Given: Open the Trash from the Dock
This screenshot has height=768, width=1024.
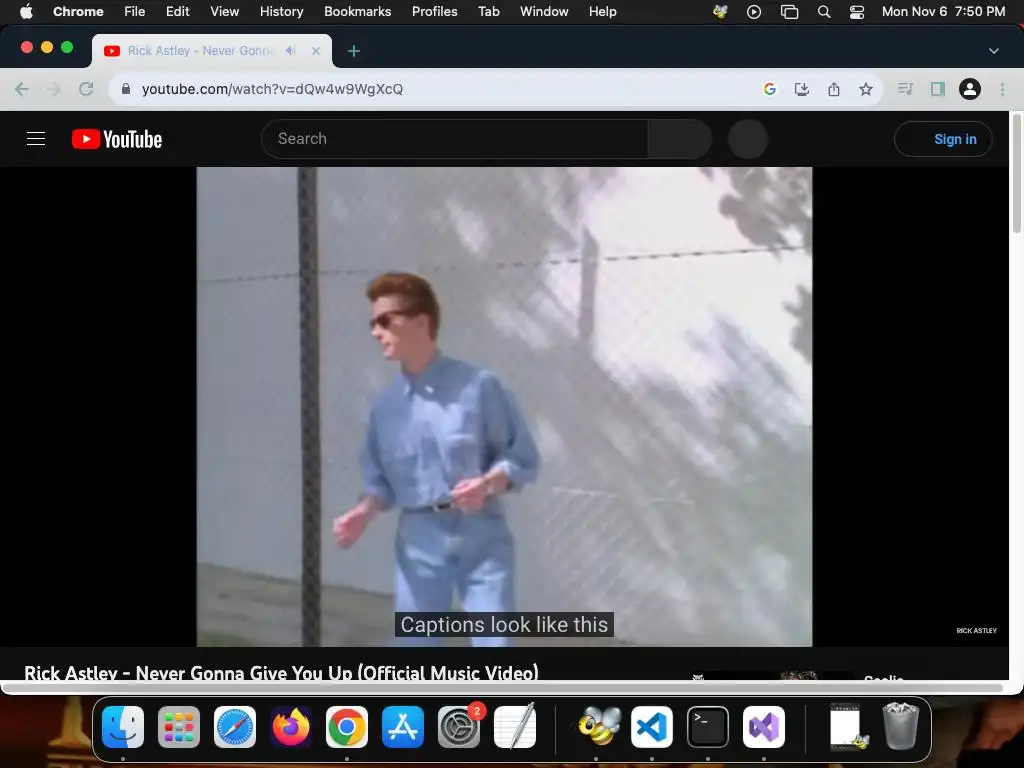Looking at the screenshot, I should [x=901, y=726].
